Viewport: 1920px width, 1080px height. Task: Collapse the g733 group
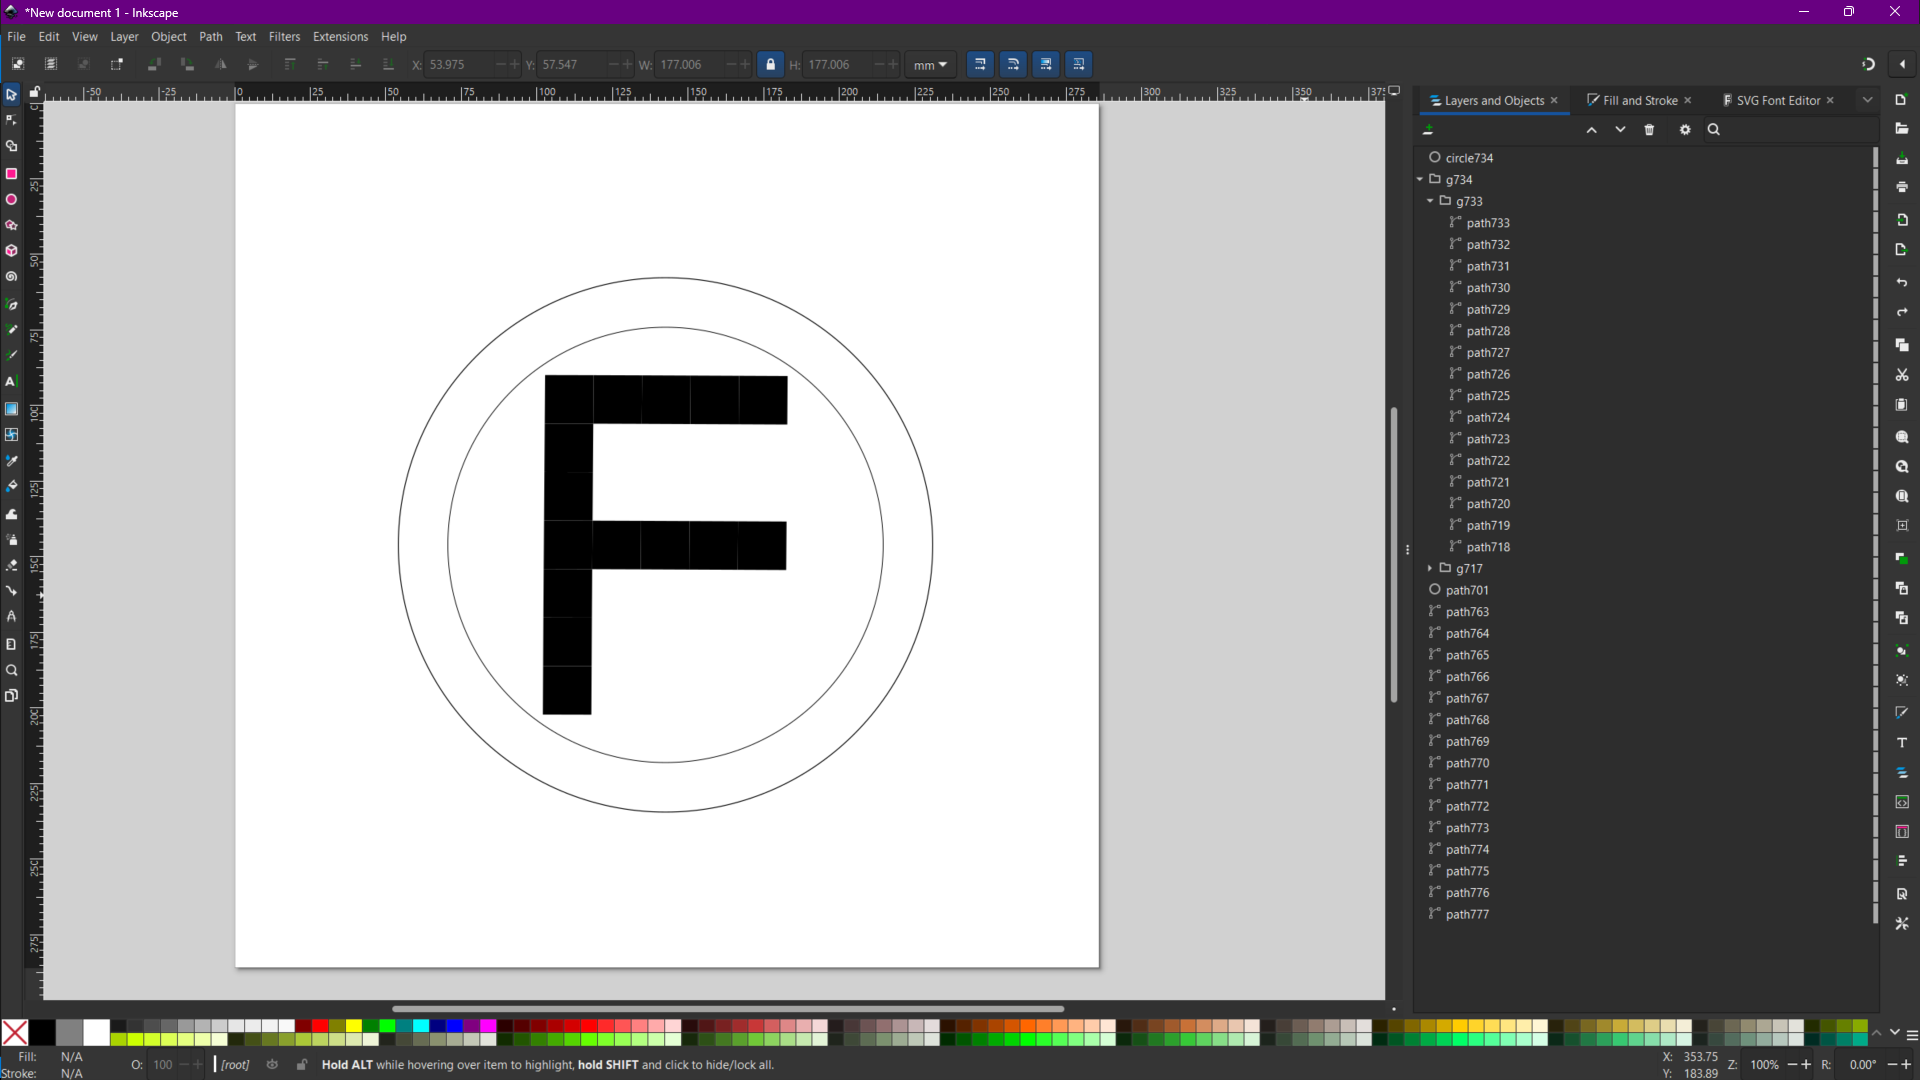(1430, 201)
